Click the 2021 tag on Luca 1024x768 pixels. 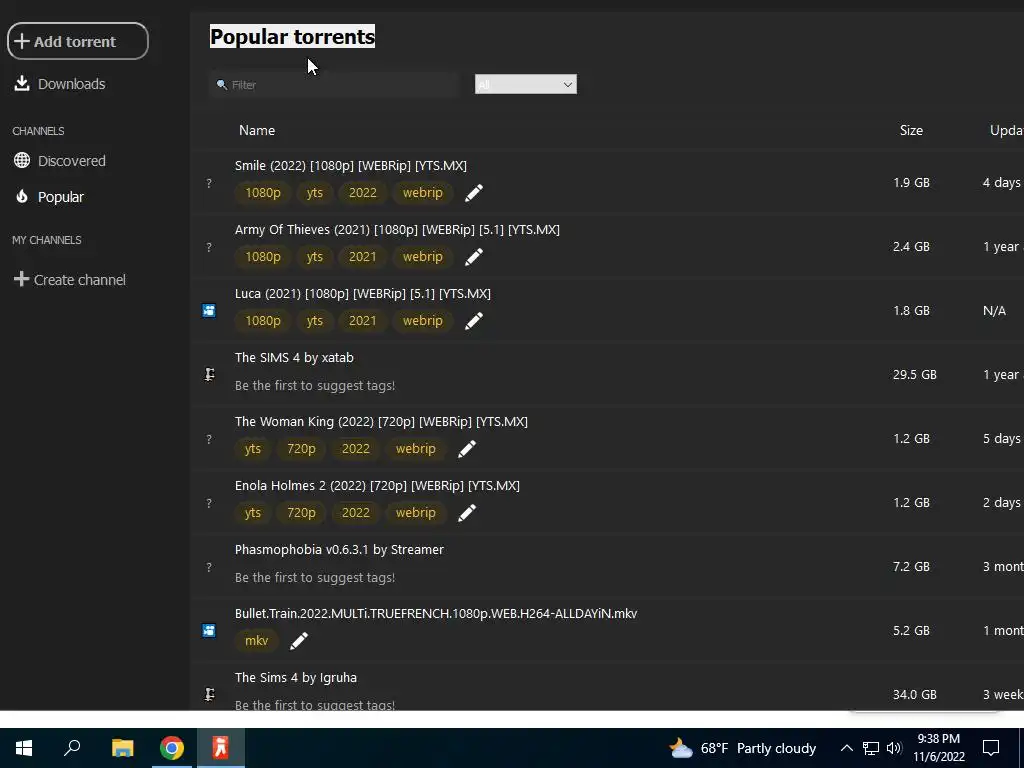(x=362, y=321)
